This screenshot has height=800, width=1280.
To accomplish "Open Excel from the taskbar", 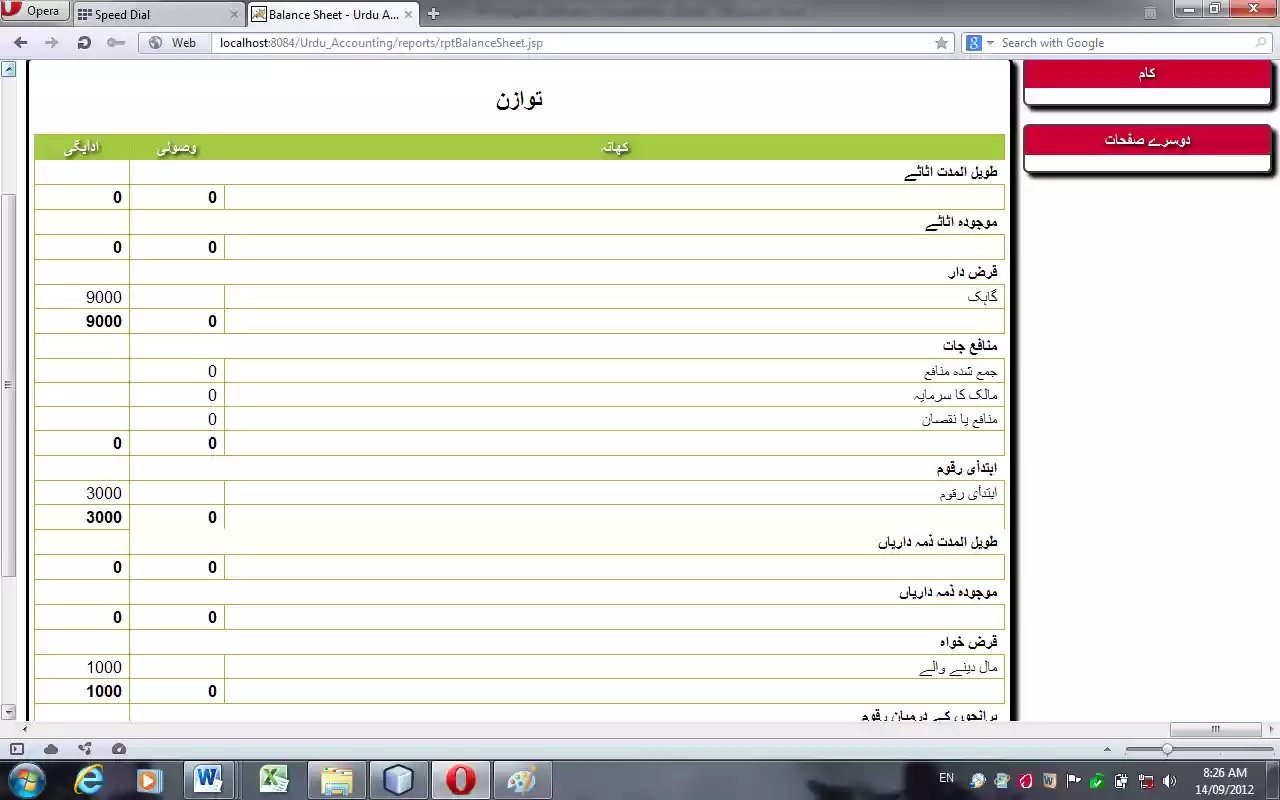I will click(x=274, y=779).
